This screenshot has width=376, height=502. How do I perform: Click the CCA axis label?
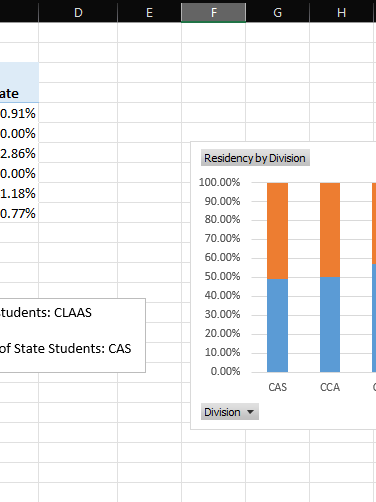click(330, 387)
